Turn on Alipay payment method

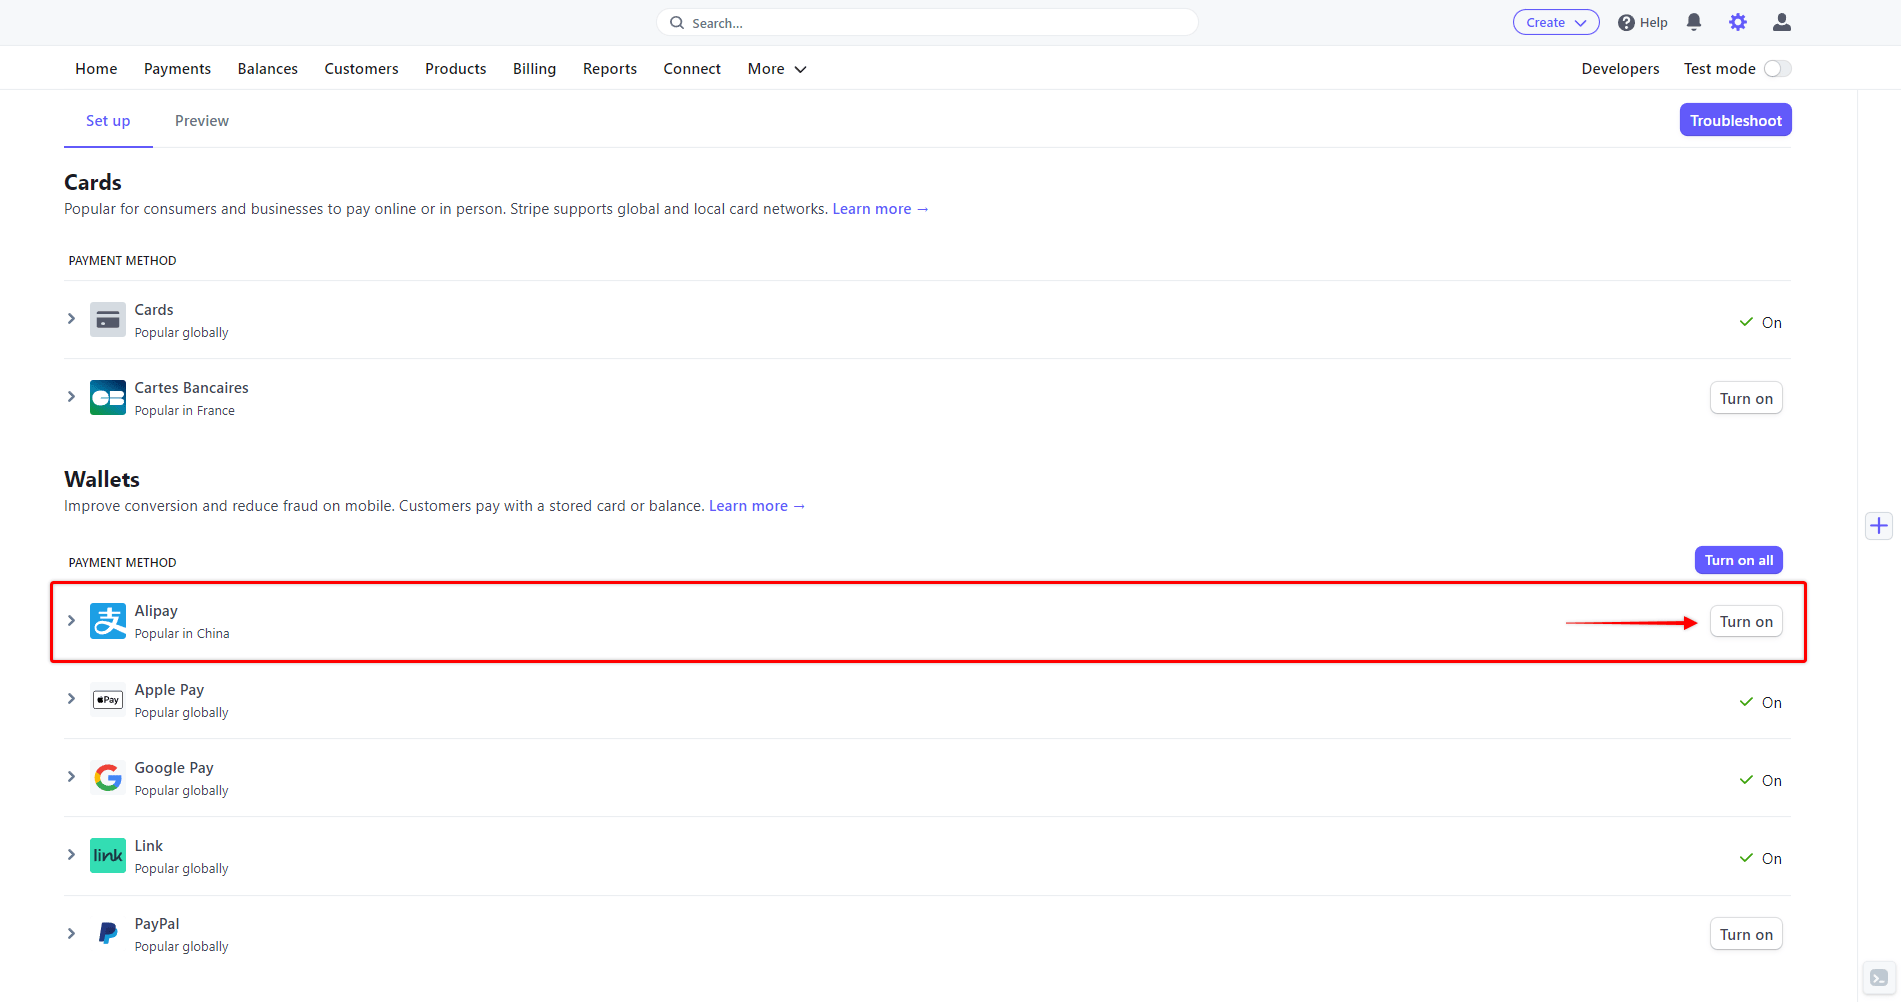pos(1746,622)
